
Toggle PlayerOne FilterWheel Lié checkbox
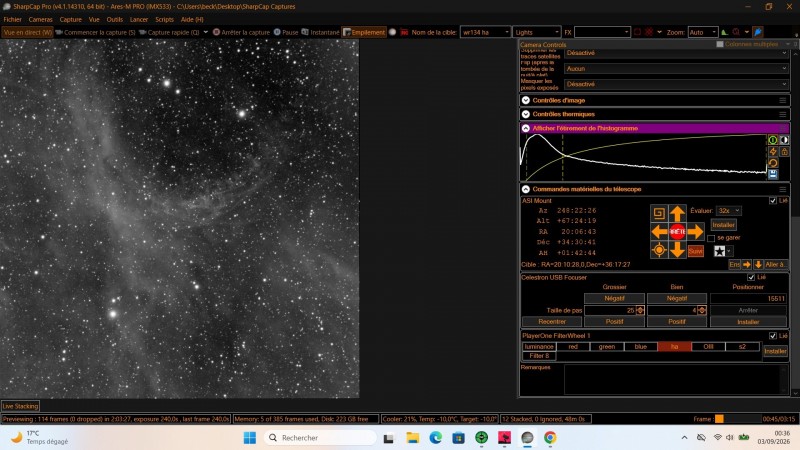772,336
